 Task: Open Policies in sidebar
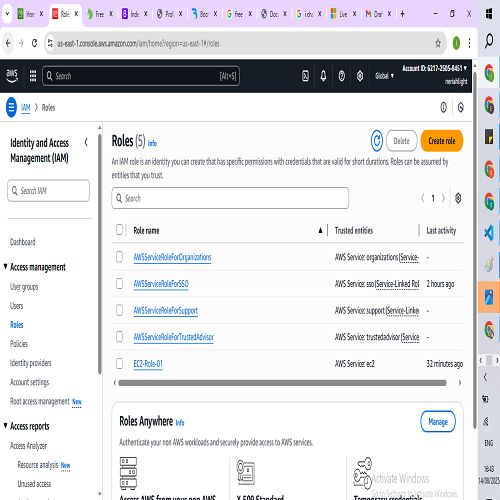[19, 344]
